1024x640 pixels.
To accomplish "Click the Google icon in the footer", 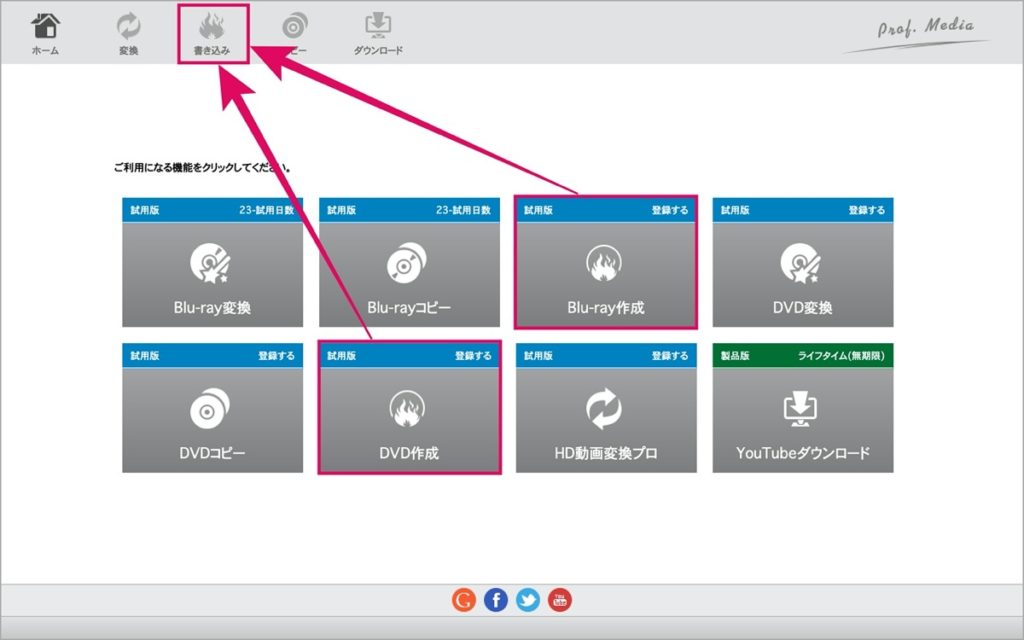I will 464,600.
